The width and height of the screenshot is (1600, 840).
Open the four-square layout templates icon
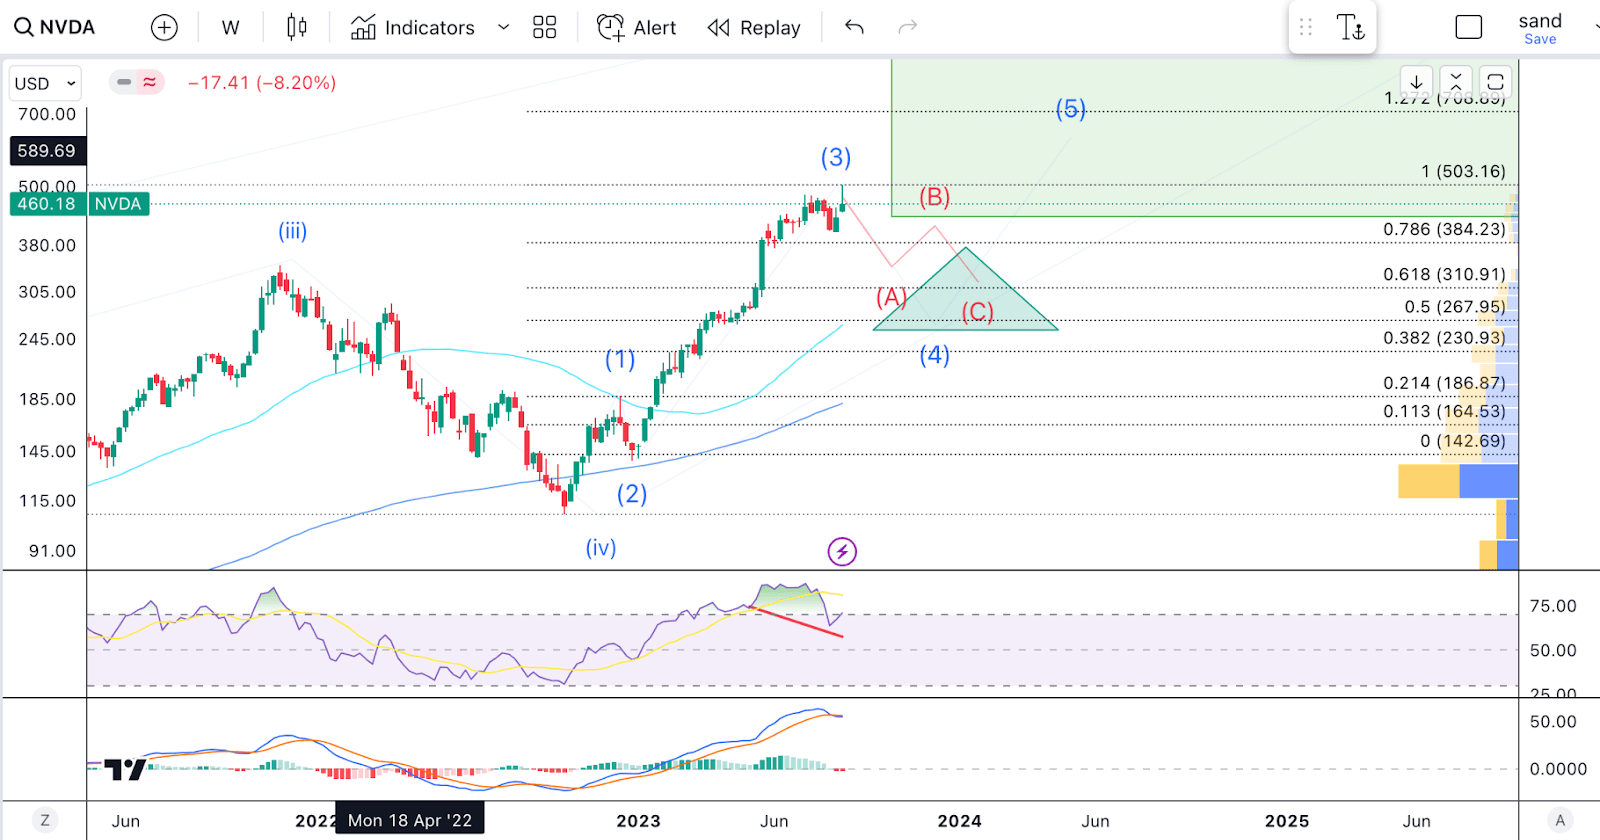pyautogui.click(x=544, y=27)
